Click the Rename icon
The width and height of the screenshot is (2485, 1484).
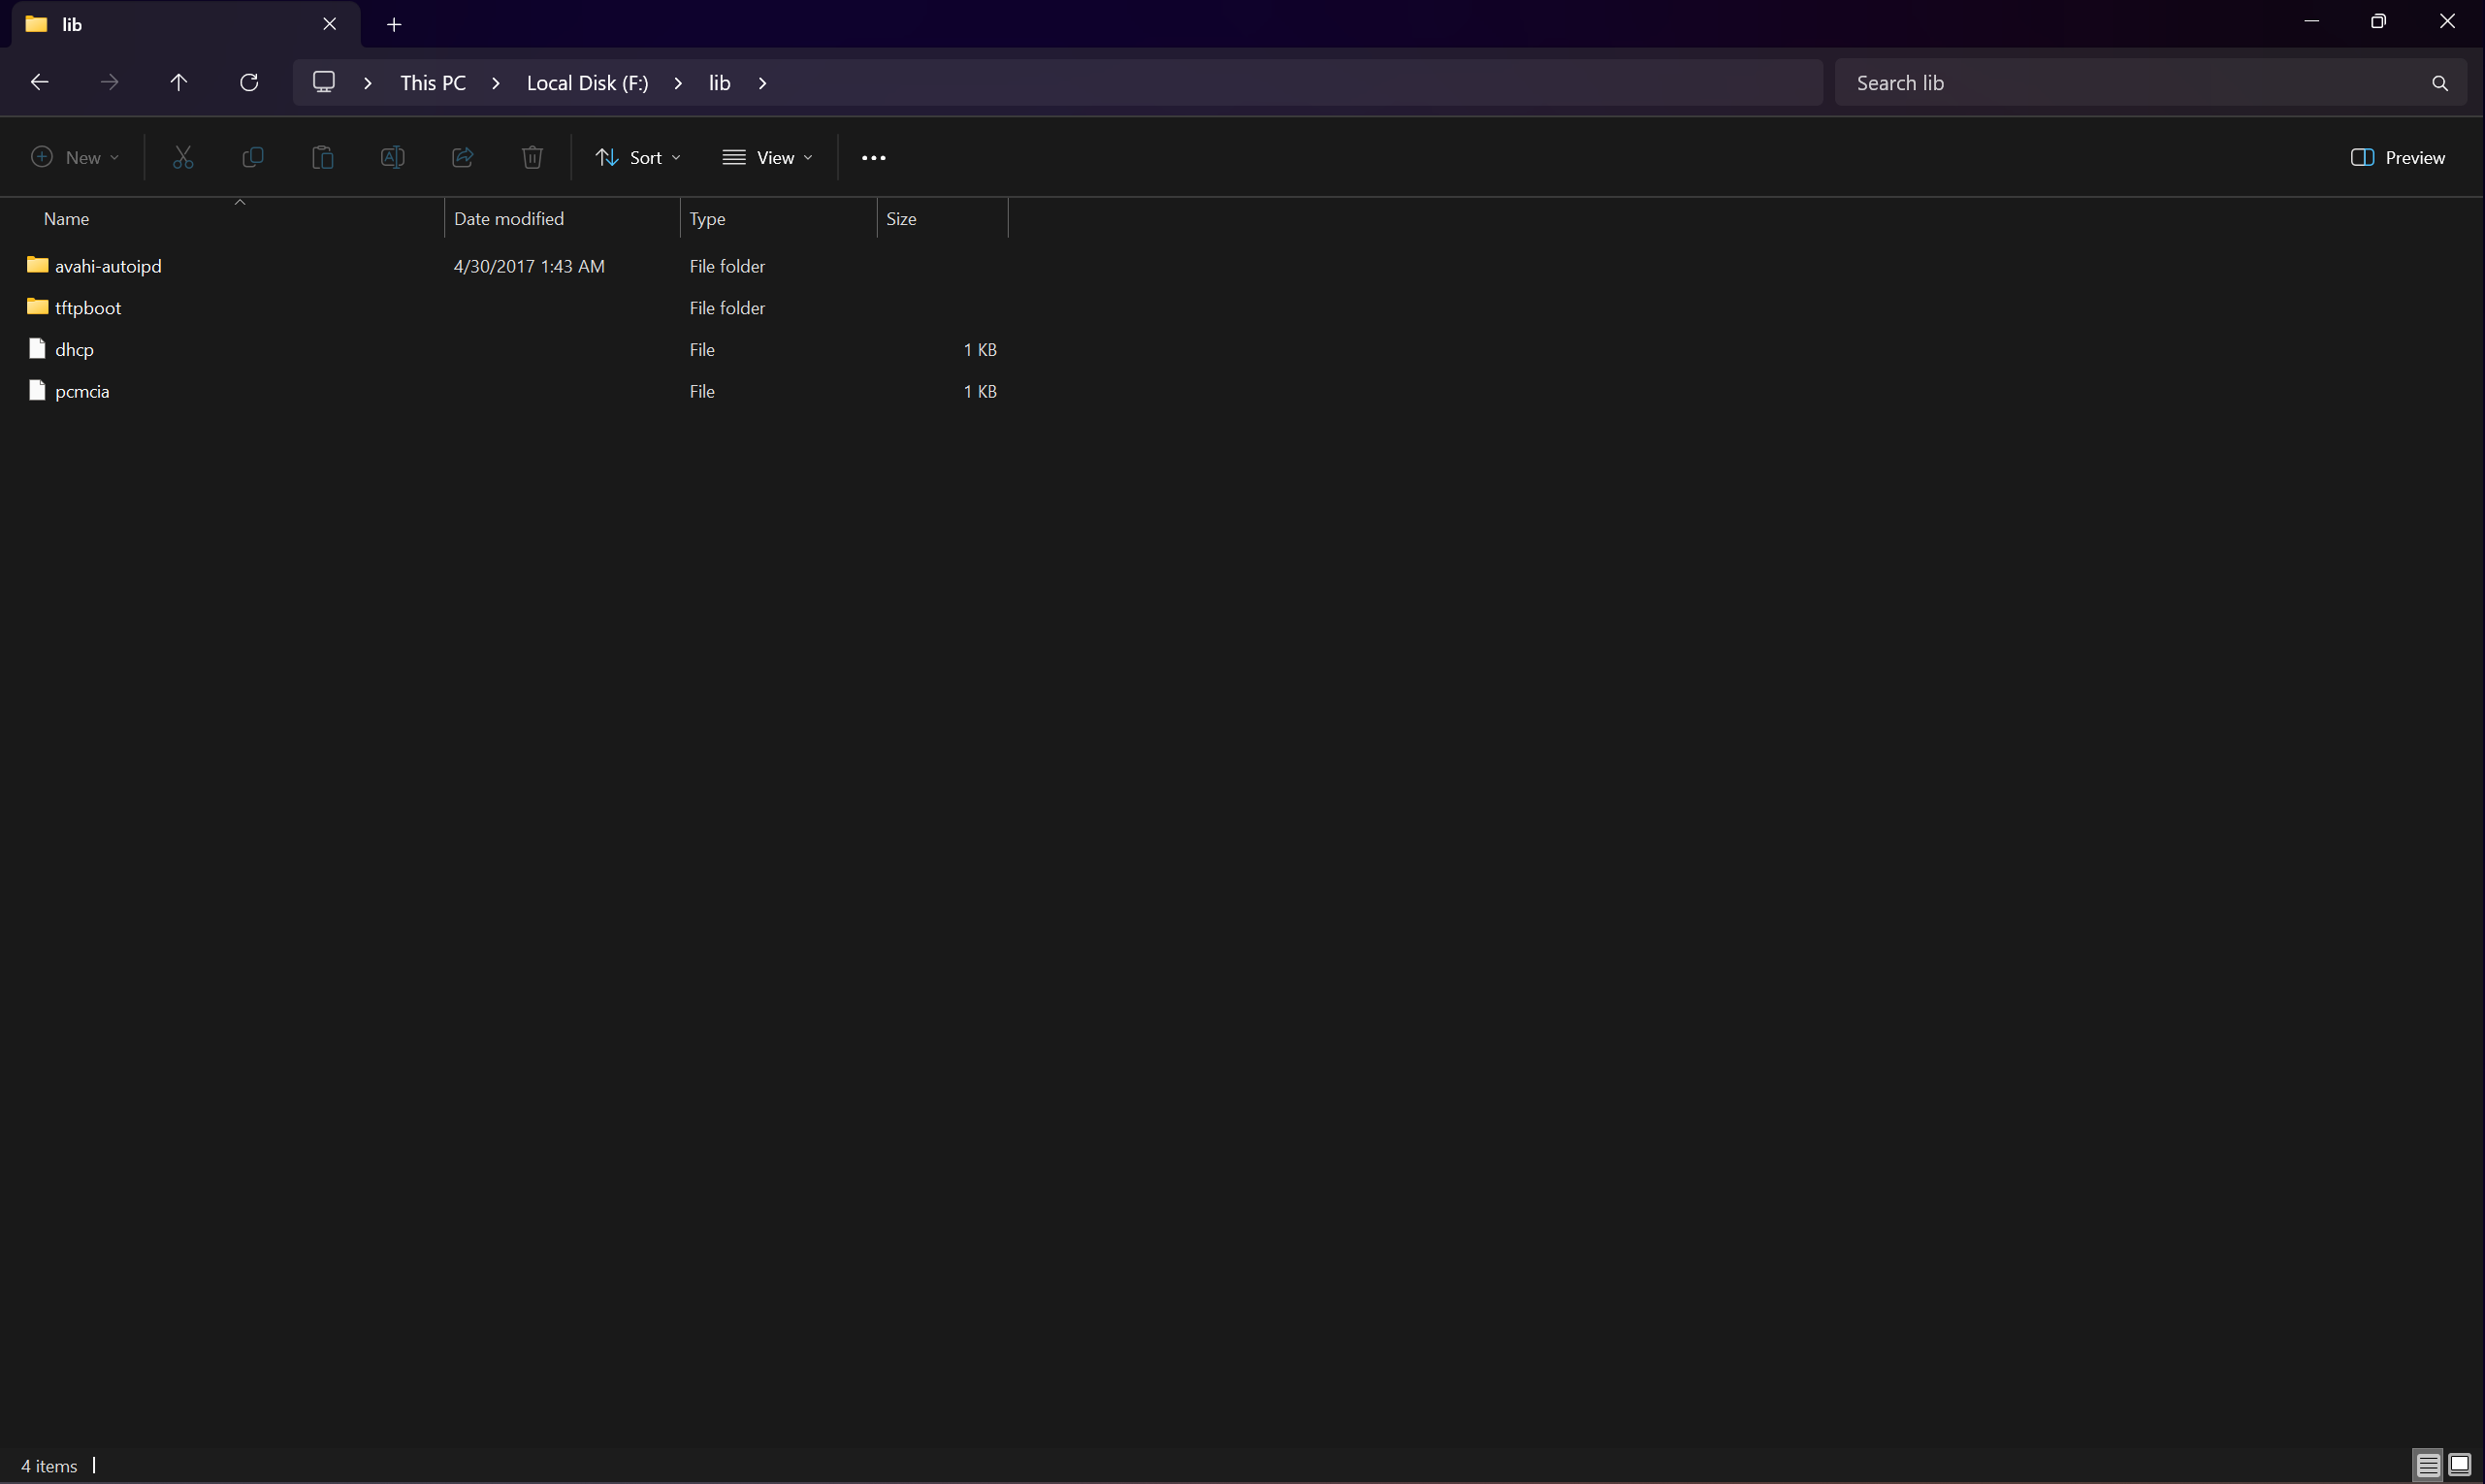[392, 157]
